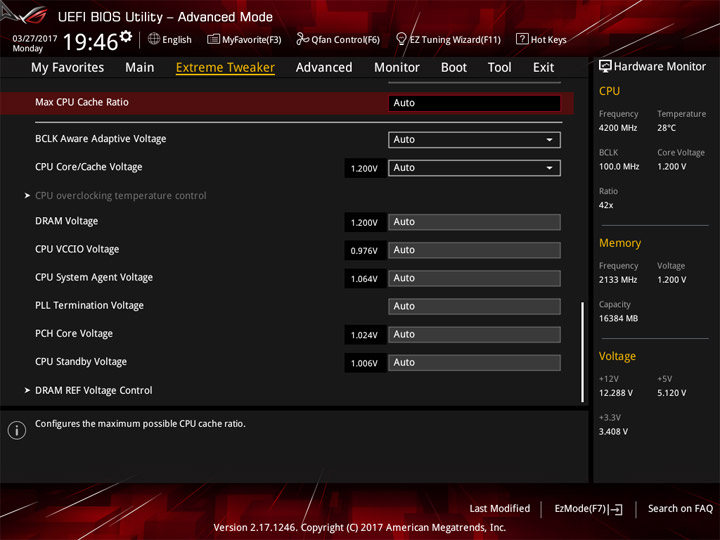This screenshot has height=540, width=720.
Task: Click Last Modified button
Action: click(500, 508)
